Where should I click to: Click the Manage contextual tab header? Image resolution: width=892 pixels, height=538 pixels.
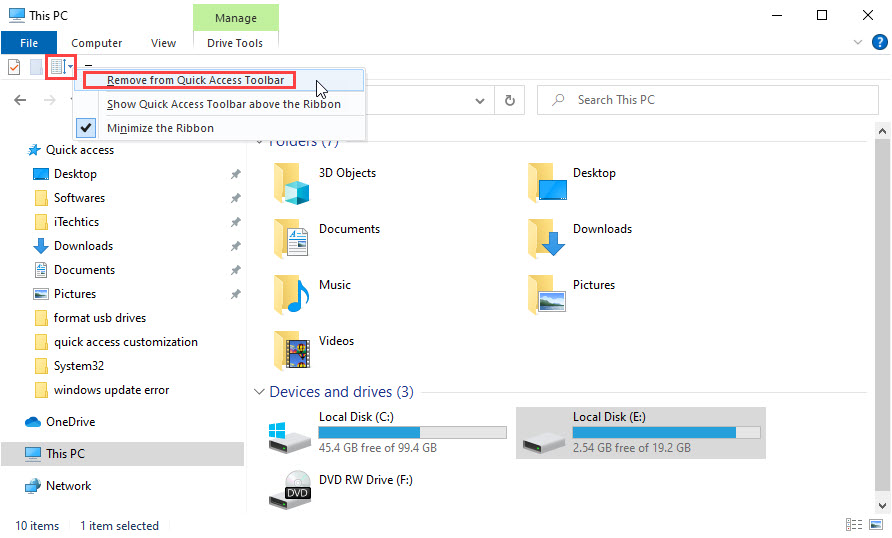236,18
